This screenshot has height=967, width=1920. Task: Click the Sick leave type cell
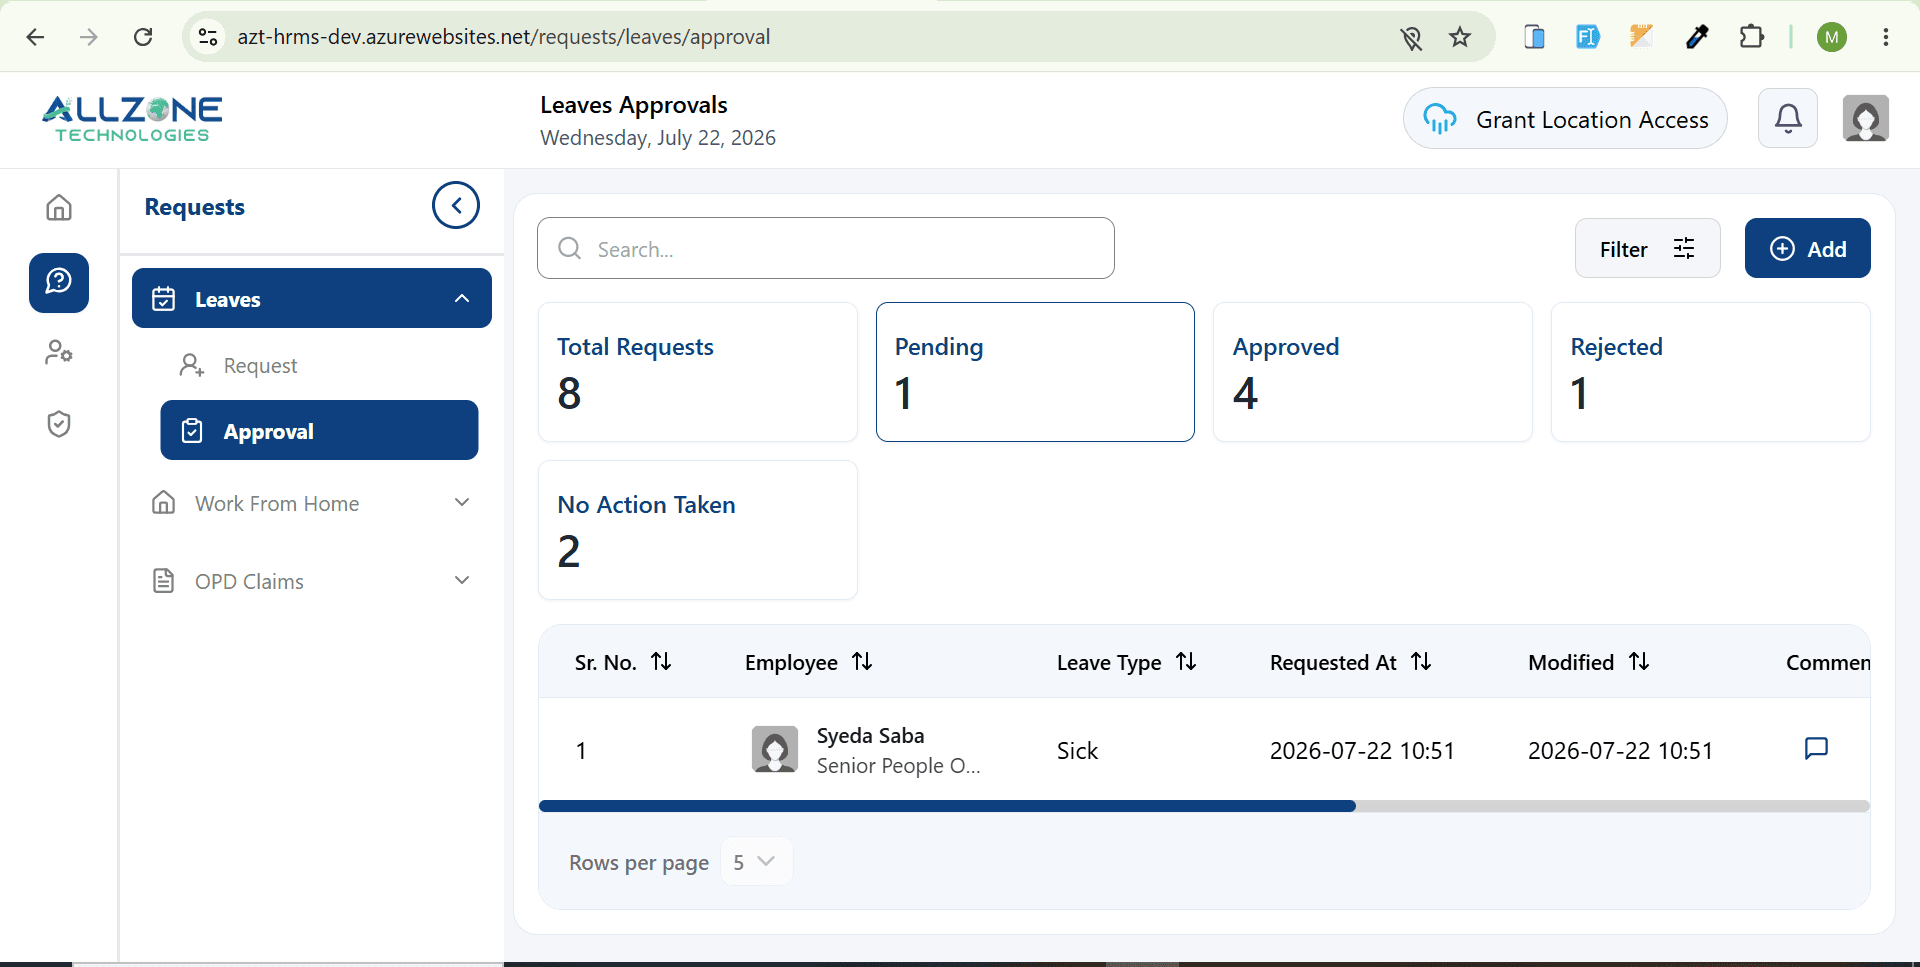(1078, 751)
